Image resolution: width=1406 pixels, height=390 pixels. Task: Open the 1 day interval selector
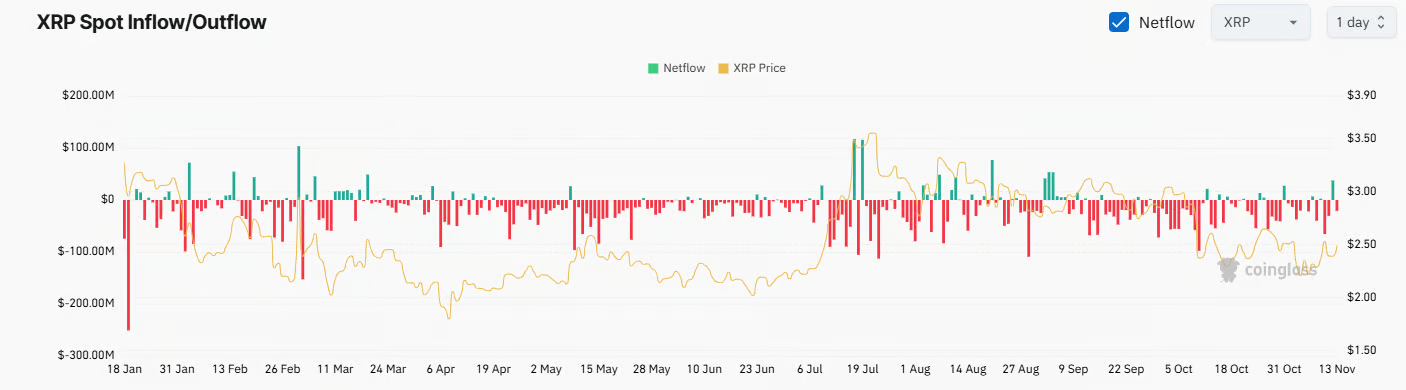tap(1362, 22)
